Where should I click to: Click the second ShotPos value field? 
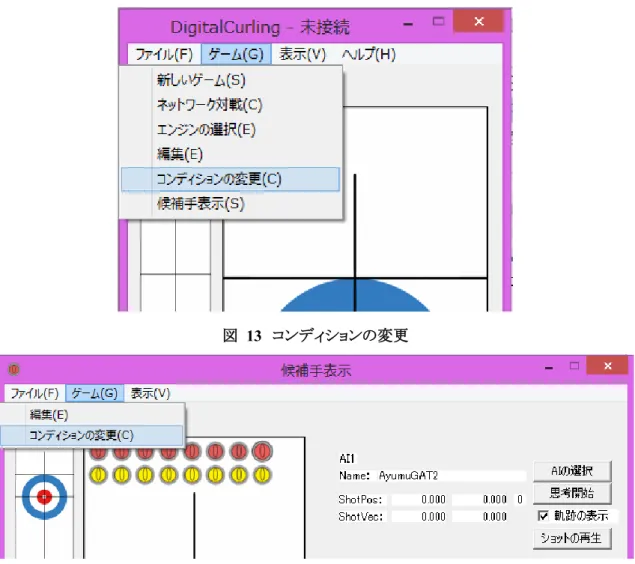[x=481, y=500]
